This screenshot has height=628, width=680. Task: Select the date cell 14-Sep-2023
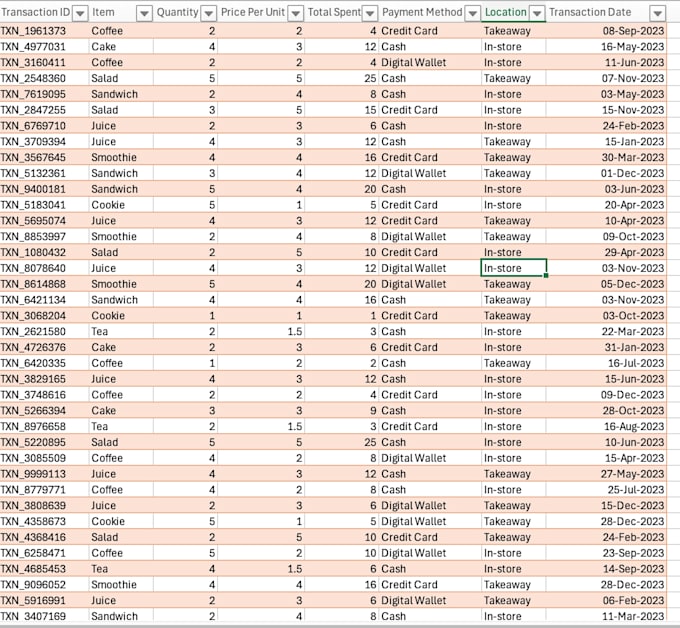click(x=606, y=569)
